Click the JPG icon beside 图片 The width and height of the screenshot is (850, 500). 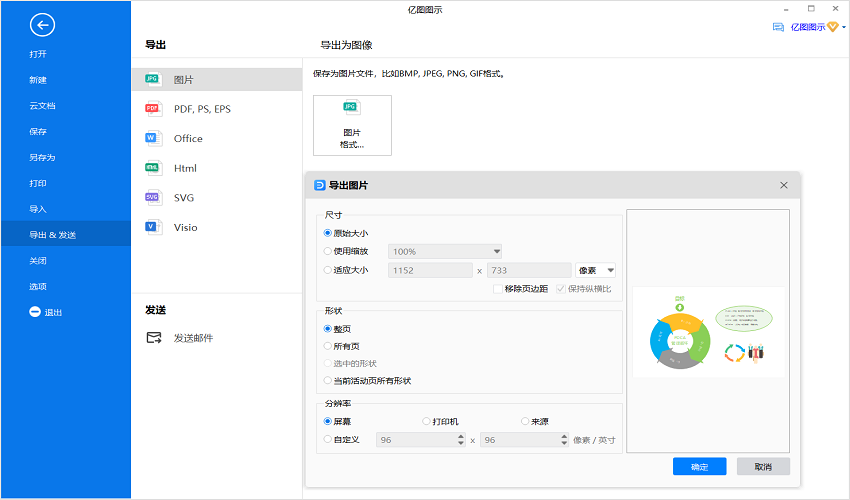pos(153,80)
